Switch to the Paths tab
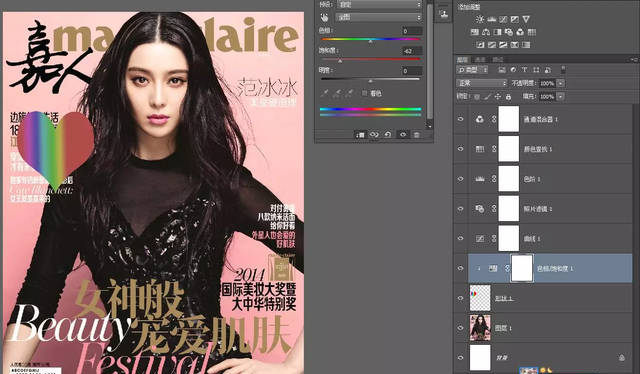The height and width of the screenshot is (374, 640). pyautogui.click(x=497, y=60)
